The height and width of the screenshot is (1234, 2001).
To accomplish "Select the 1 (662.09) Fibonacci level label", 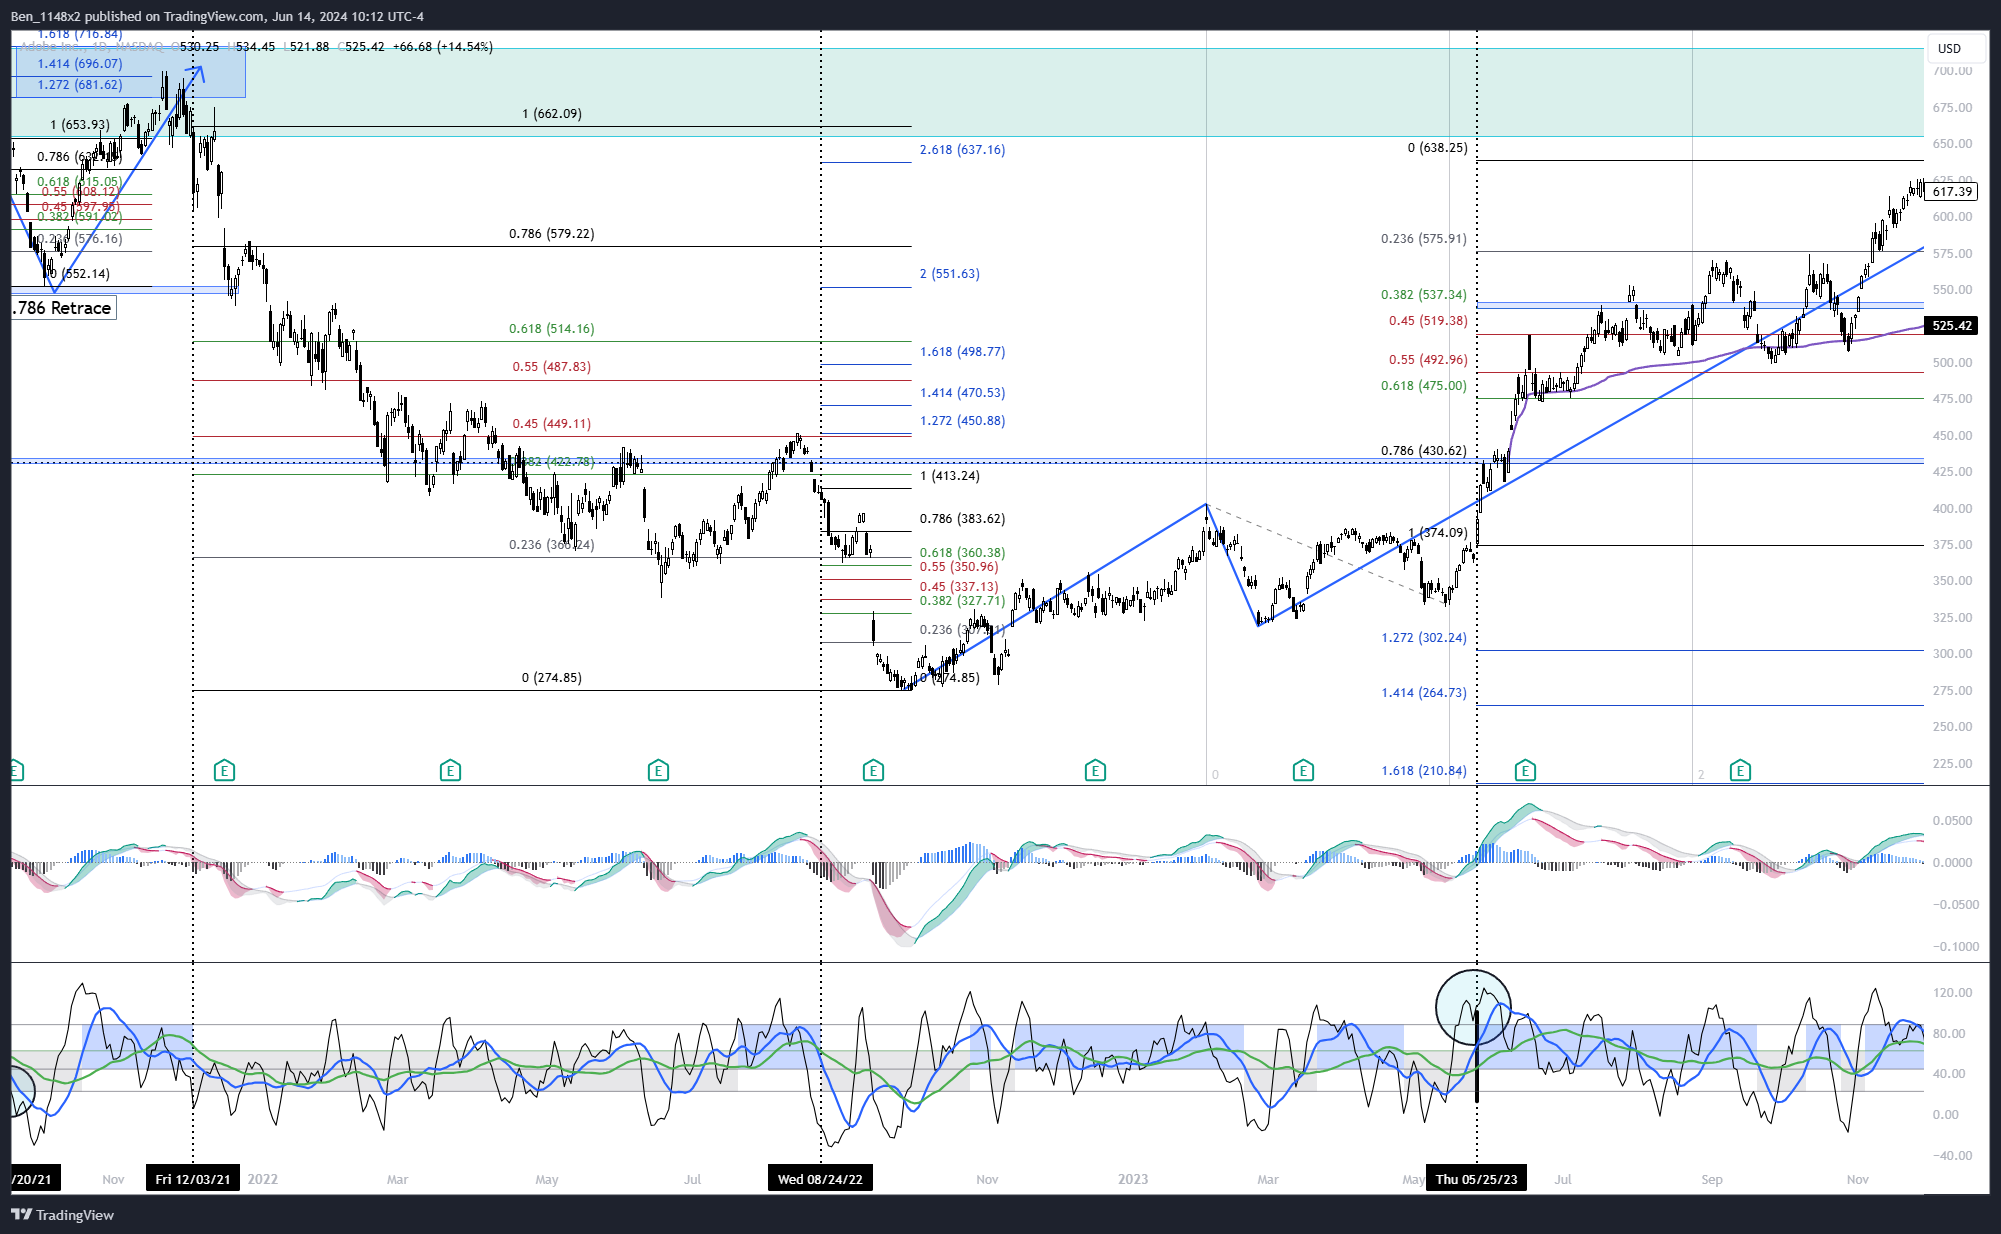I will [x=552, y=114].
